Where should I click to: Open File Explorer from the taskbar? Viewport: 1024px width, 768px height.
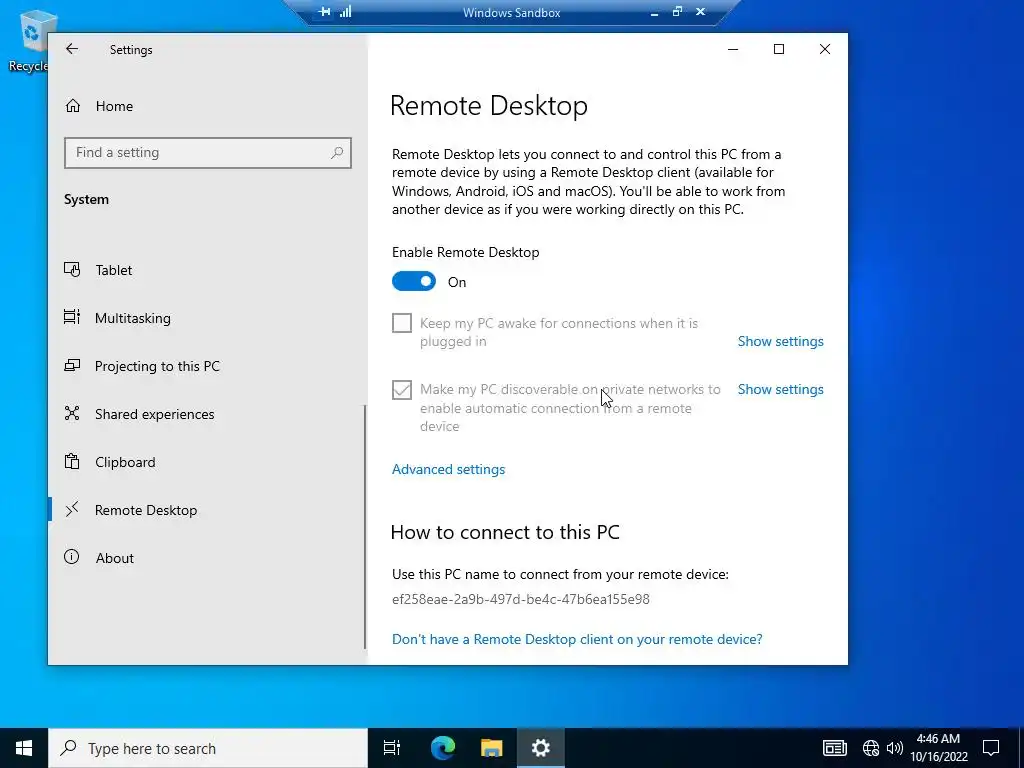(492, 748)
